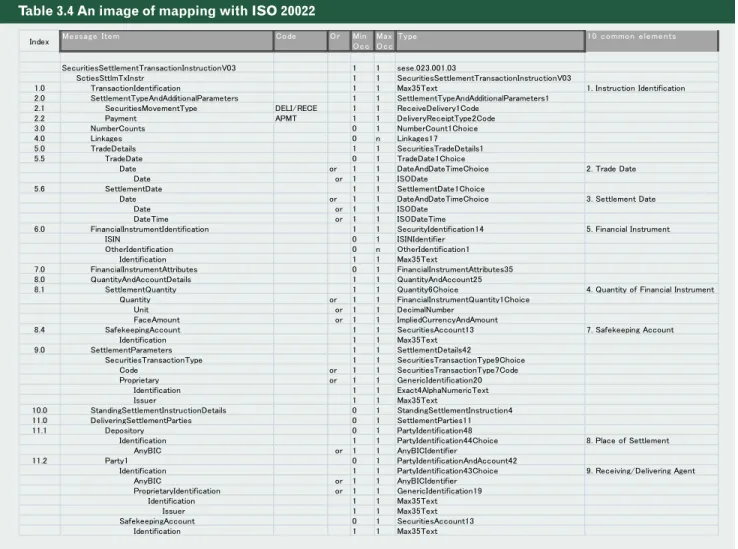
Task: Select the 'ISINIdentifier' type cell
Action: point(420,239)
